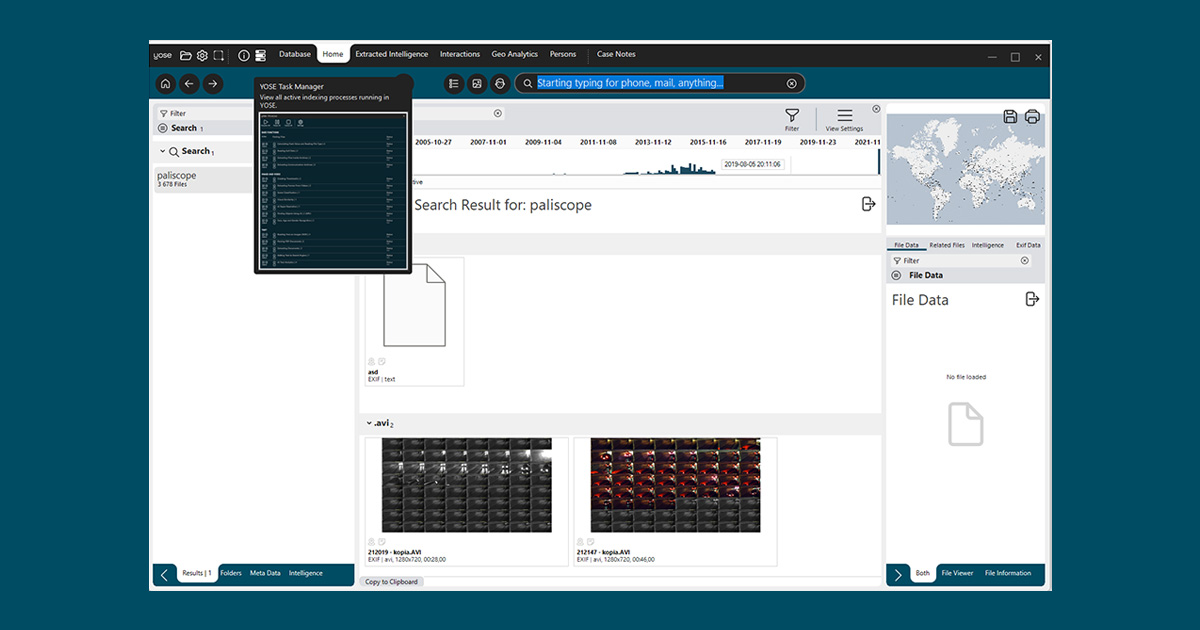1200x630 pixels.
Task: Open the Extracted Intelligence tab
Action: (x=391, y=54)
